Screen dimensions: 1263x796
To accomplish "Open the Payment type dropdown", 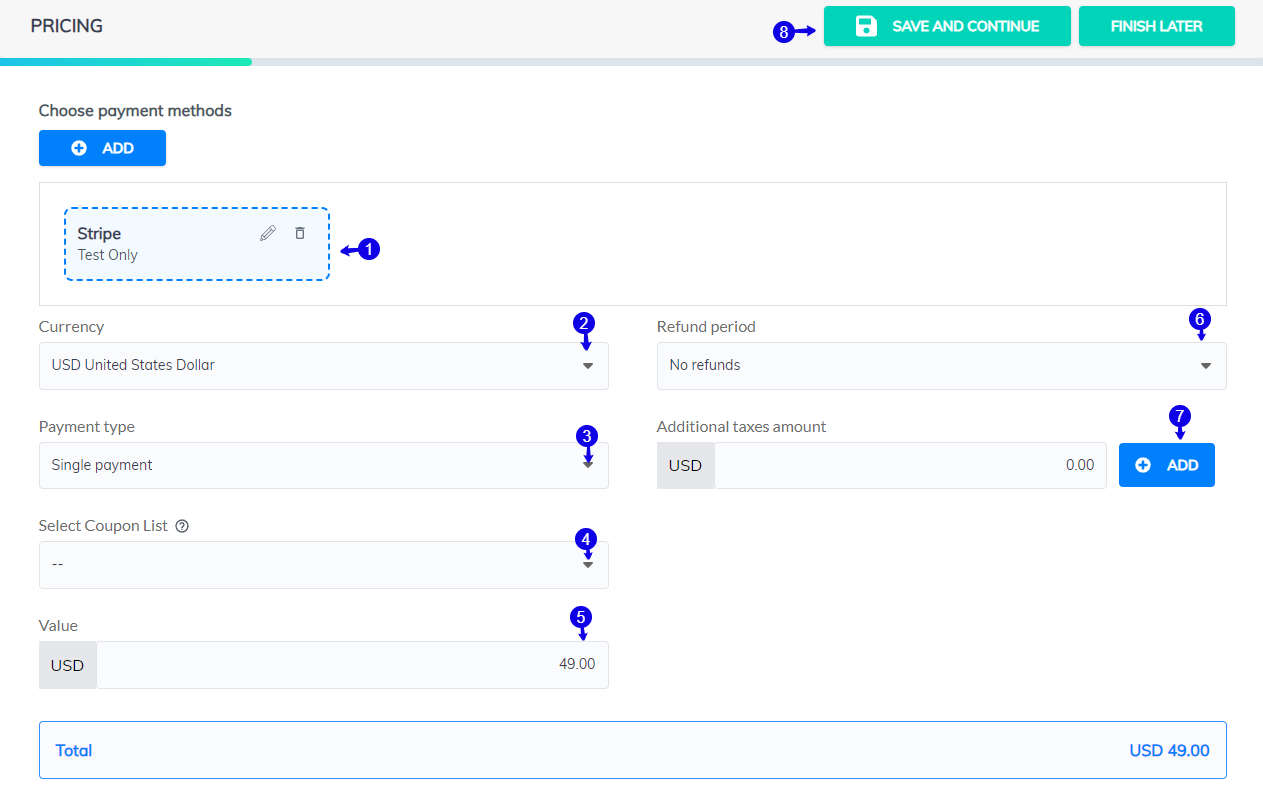I will click(588, 465).
